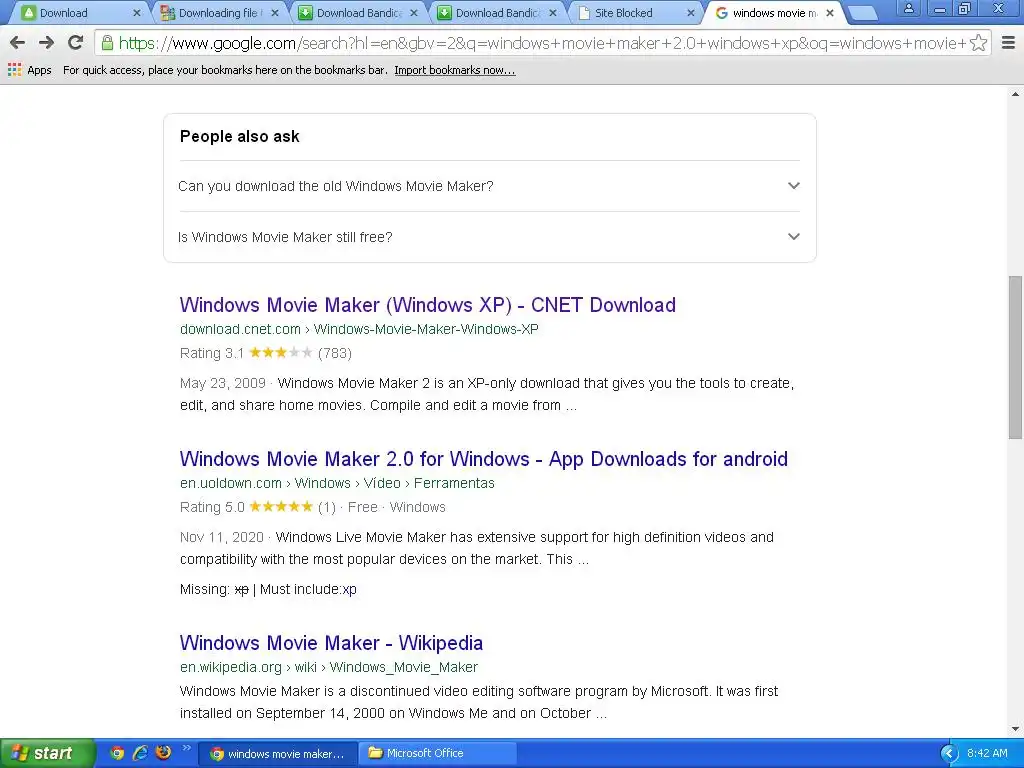The image size is (1024, 768).
Task: Click the vertical scrollbar thumb
Action: pyautogui.click(x=1015, y=357)
